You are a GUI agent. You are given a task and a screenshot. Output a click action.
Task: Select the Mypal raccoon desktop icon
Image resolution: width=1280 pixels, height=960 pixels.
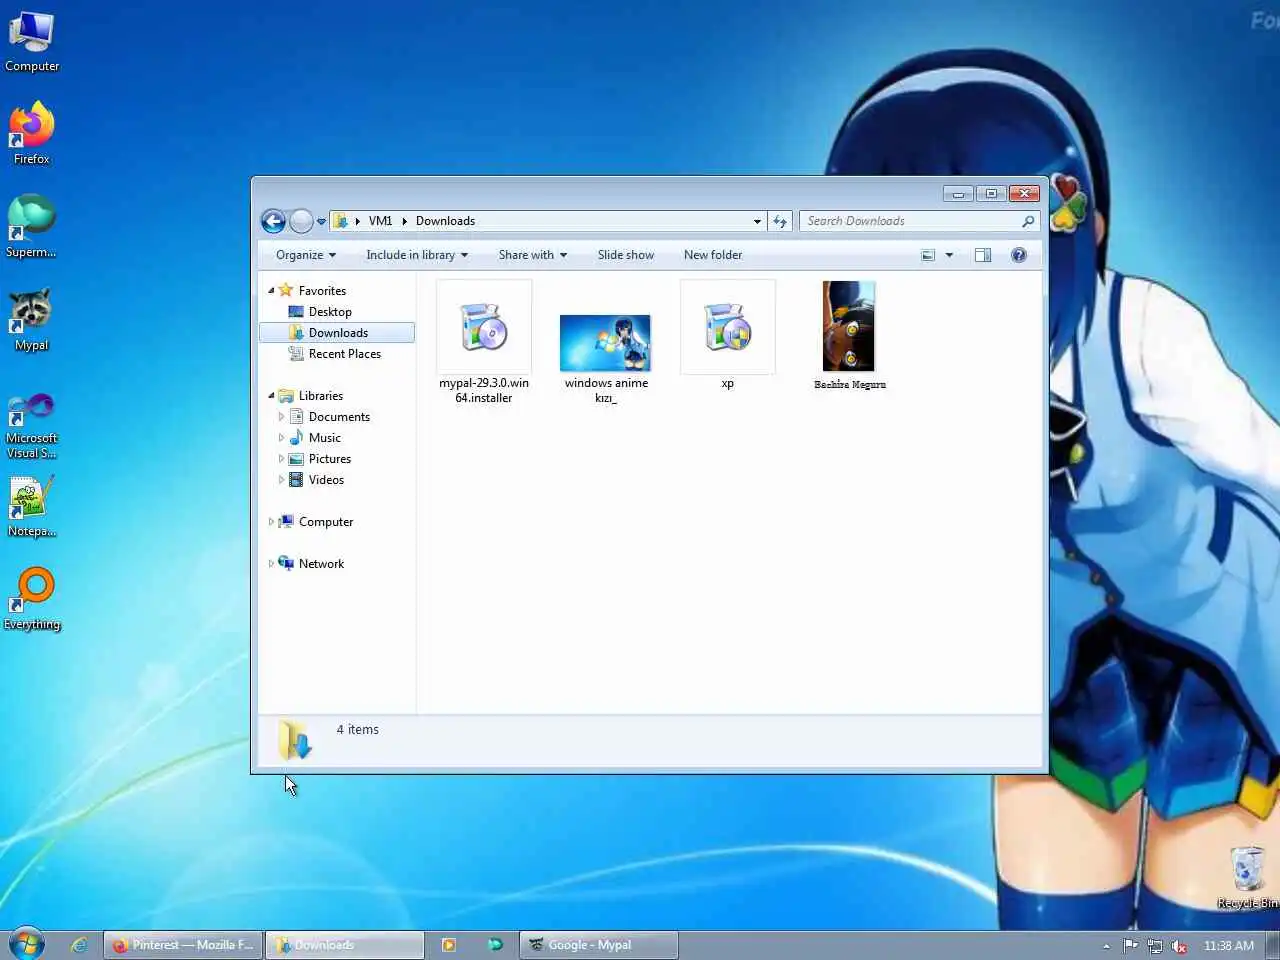[32, 320]
